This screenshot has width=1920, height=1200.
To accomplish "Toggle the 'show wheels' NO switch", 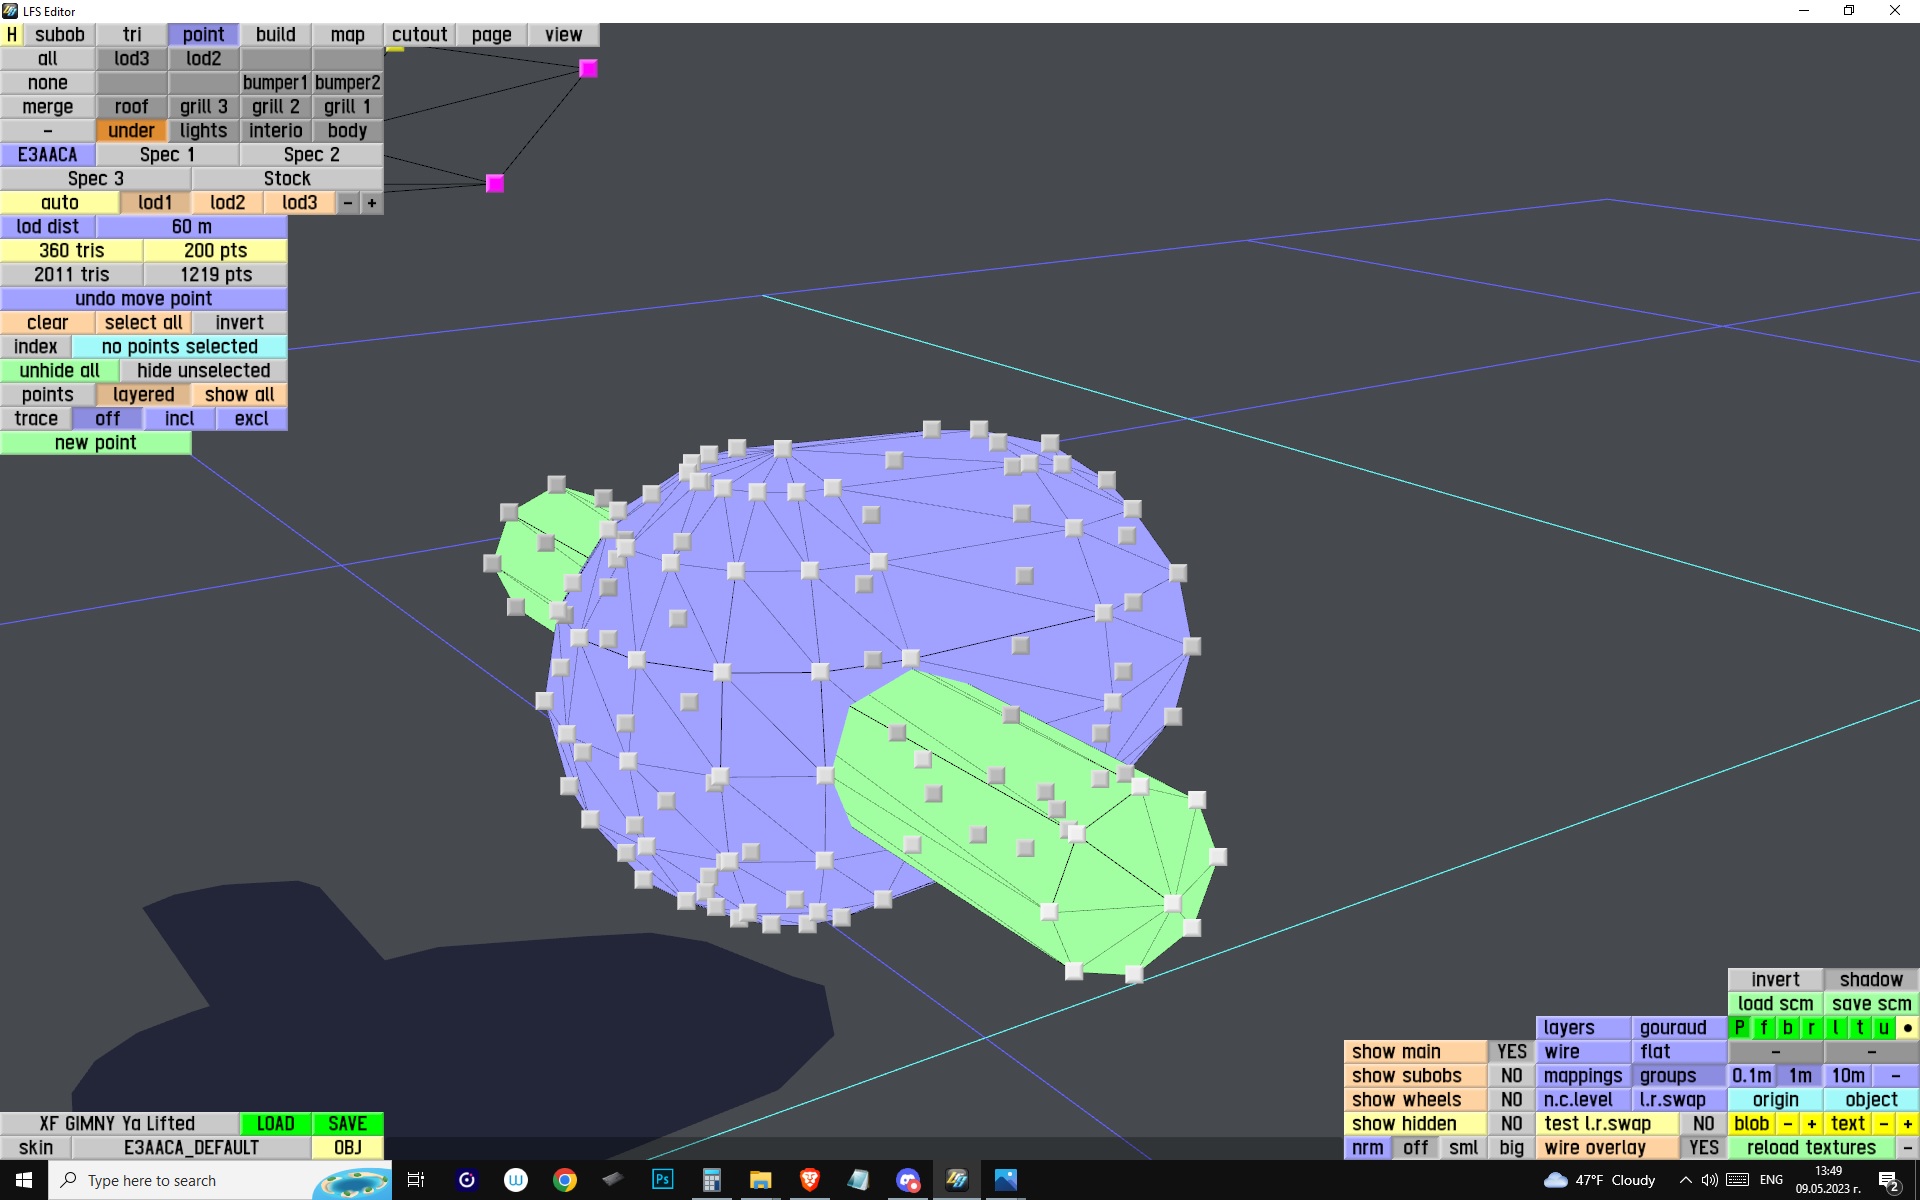I will point(1511,1100).
